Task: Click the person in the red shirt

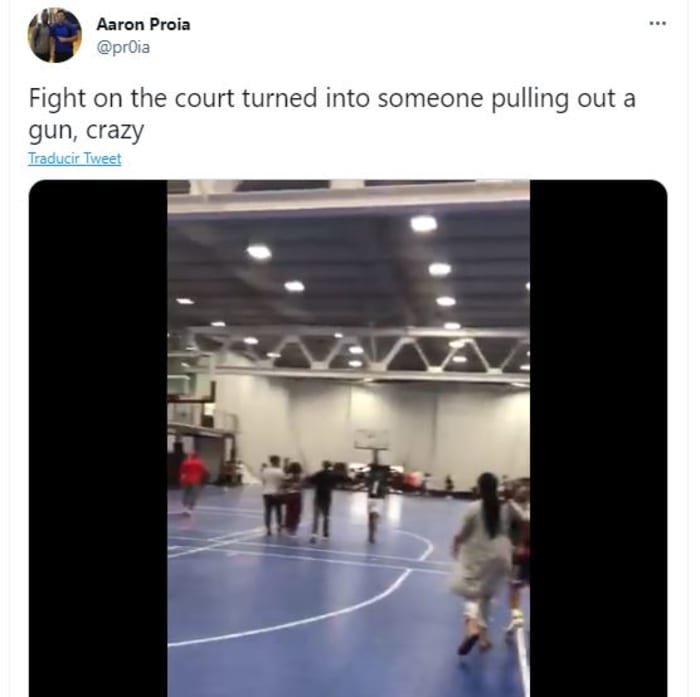Action: (x=193, y=482)
